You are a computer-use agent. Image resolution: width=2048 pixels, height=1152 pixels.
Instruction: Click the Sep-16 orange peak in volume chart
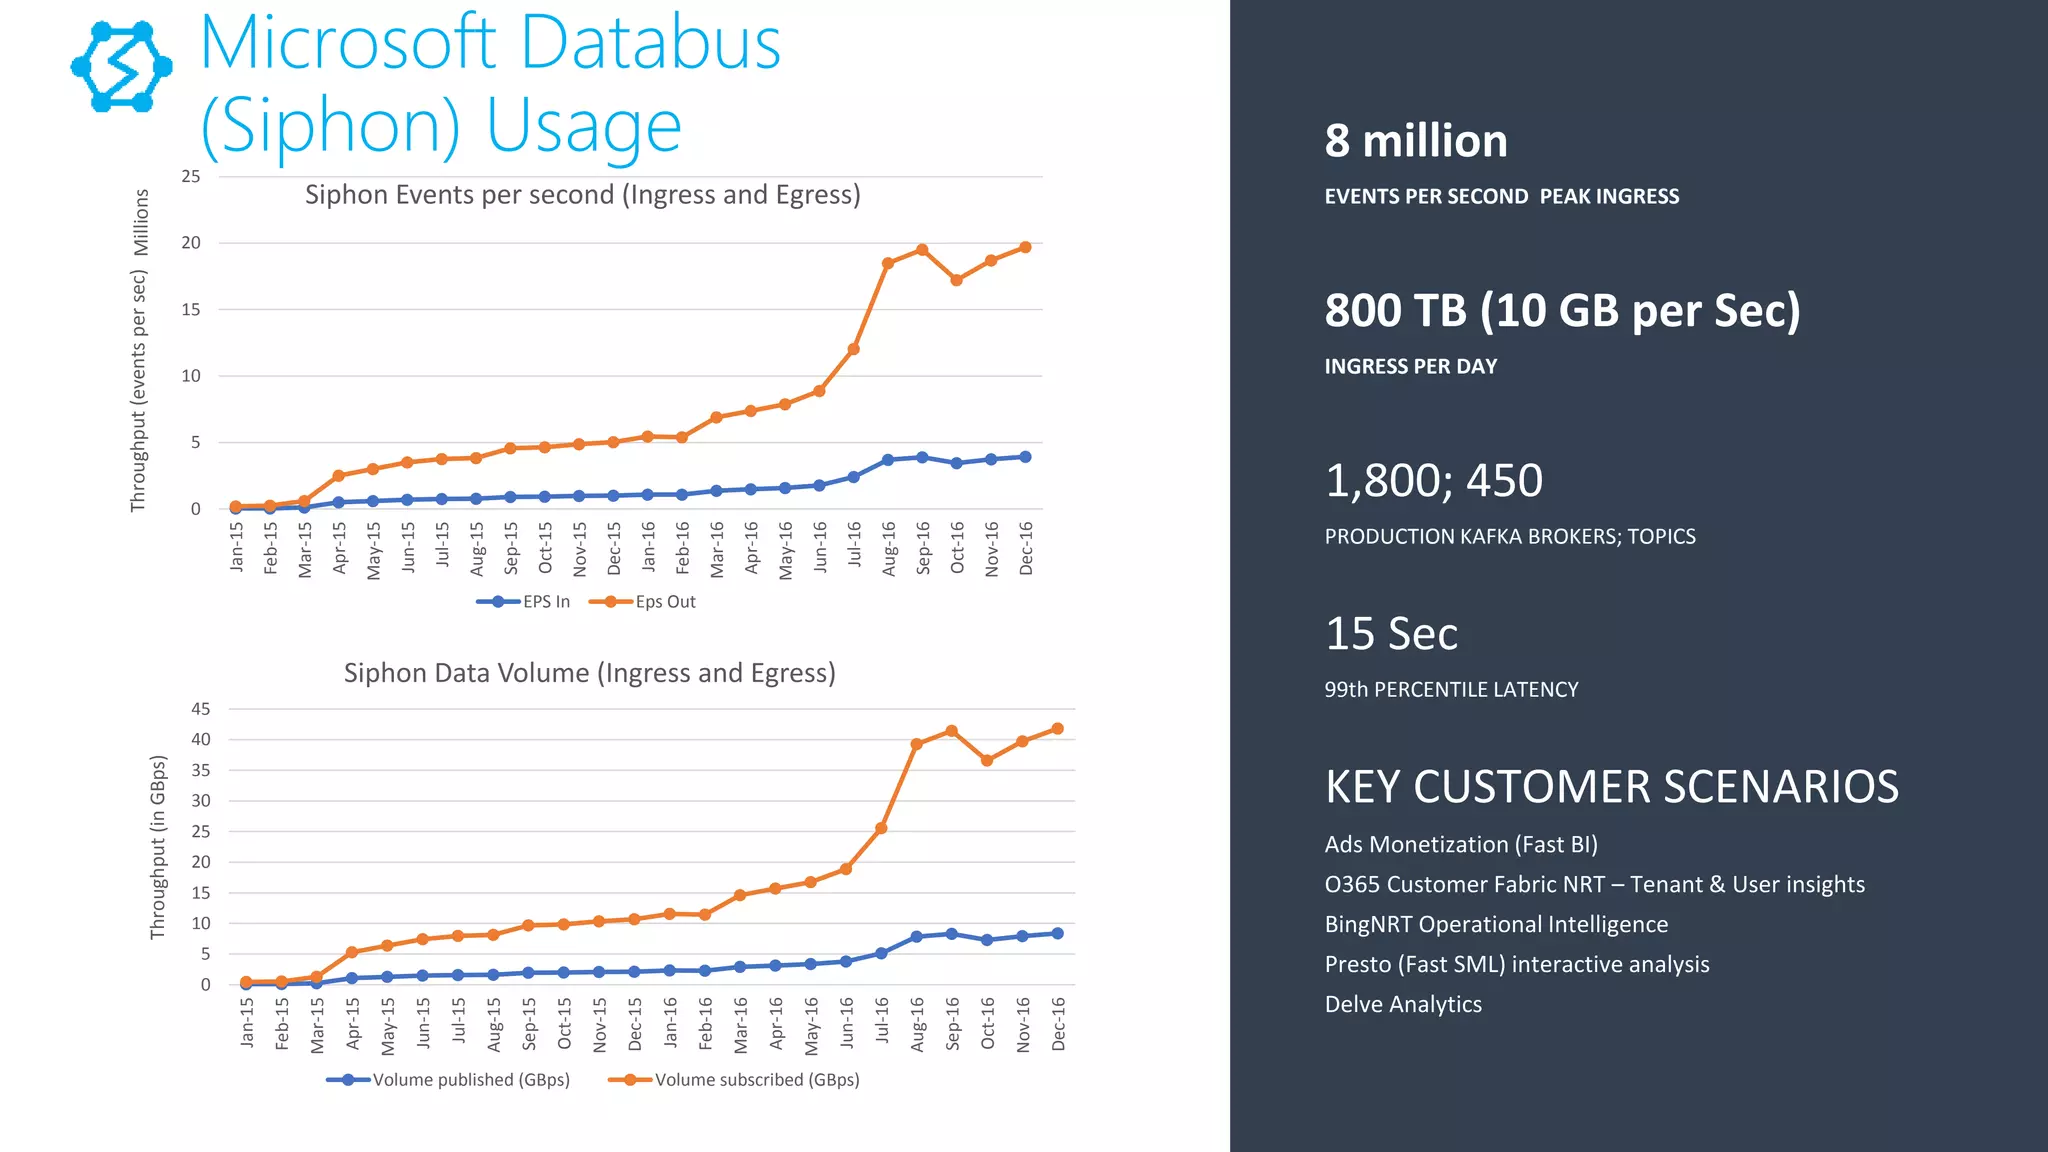(x=952, y=731)
